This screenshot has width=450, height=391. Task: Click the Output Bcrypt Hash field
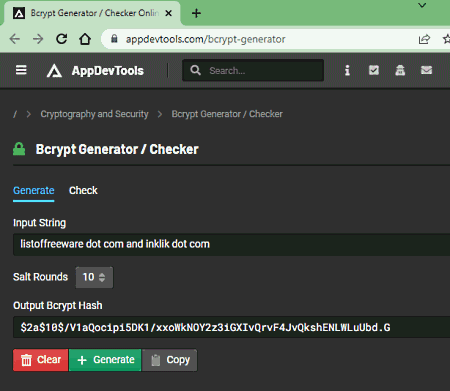[231, 327]
